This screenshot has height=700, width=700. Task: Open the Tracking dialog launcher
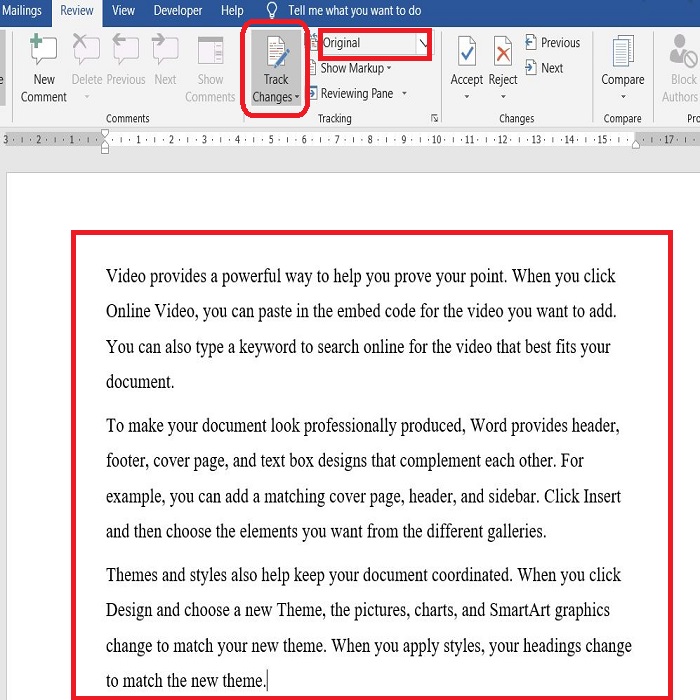434,118
